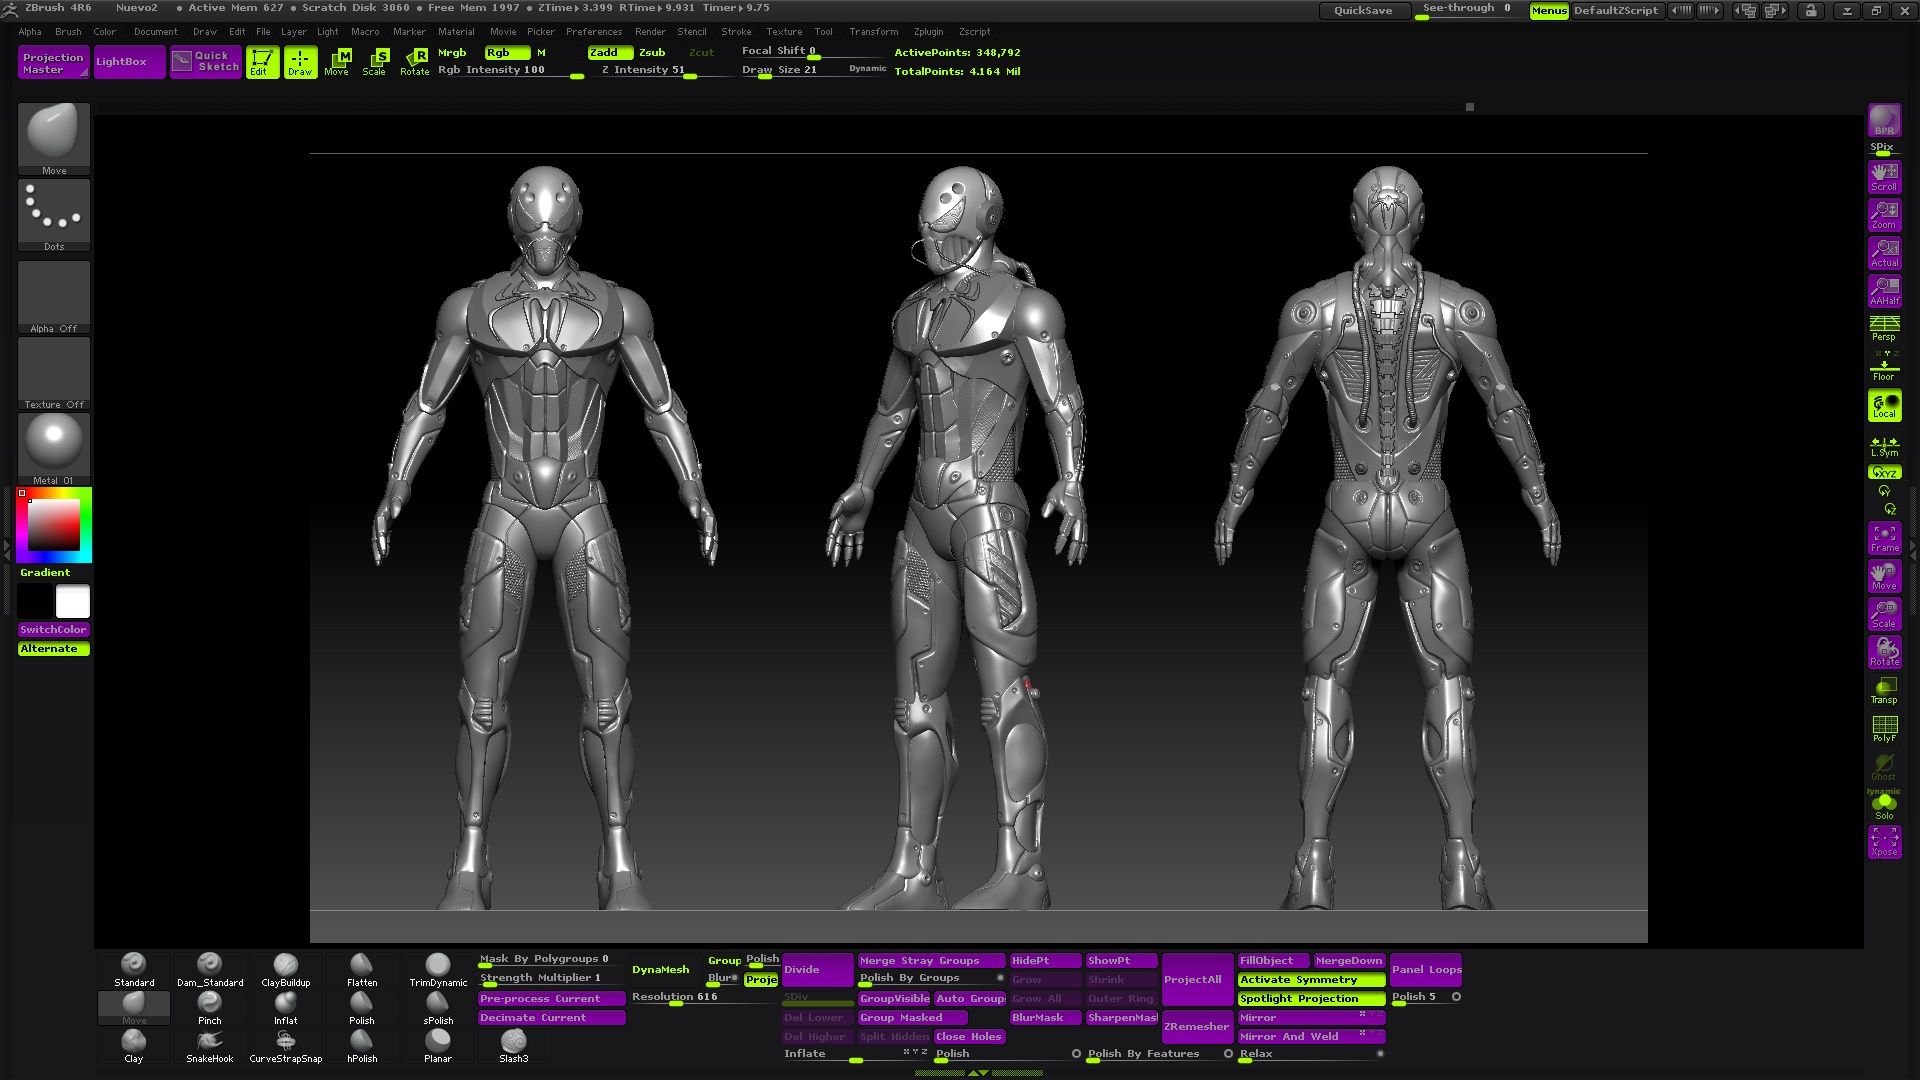Open the Preferences menu
1920x1080 pixels.
tap(594, 32)
